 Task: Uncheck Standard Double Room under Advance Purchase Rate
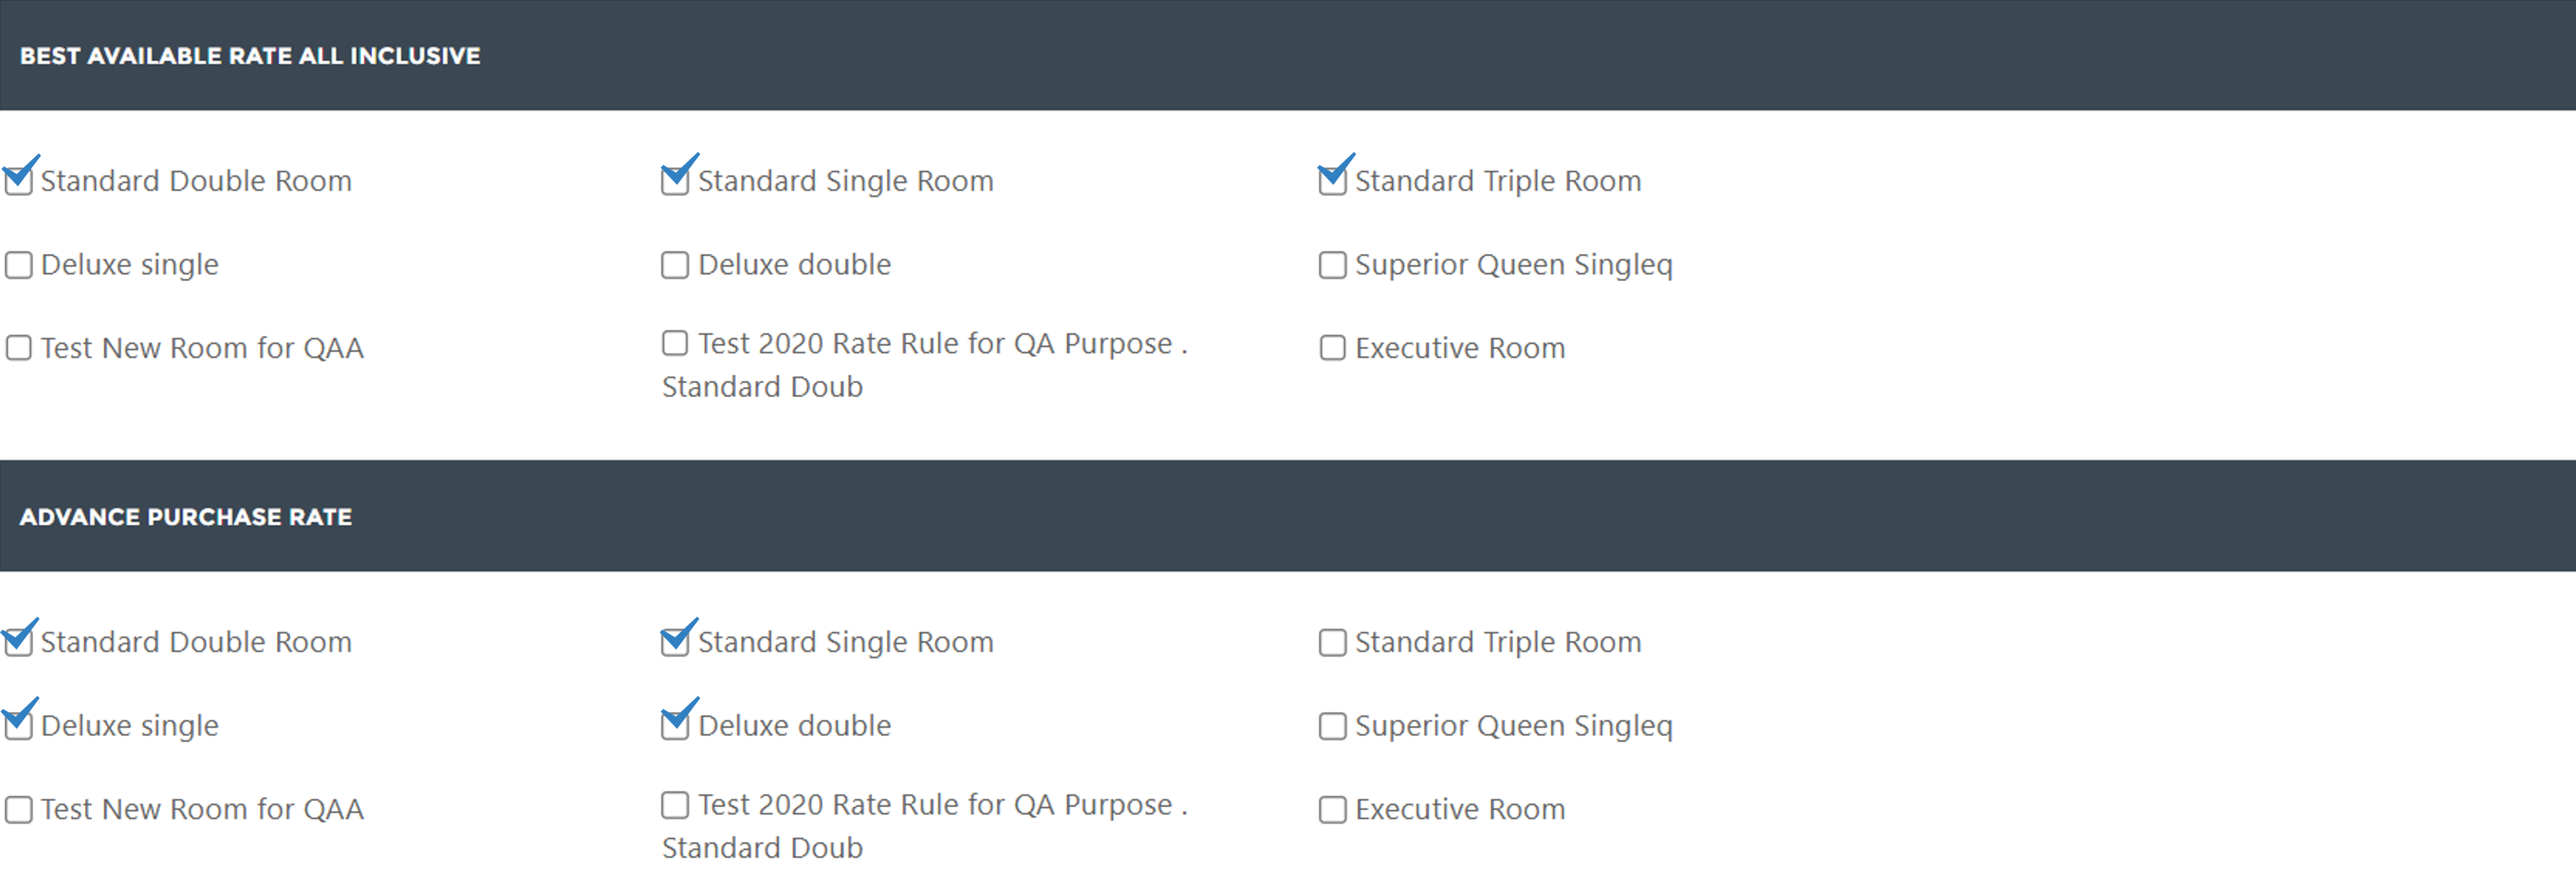coord(18,642)
